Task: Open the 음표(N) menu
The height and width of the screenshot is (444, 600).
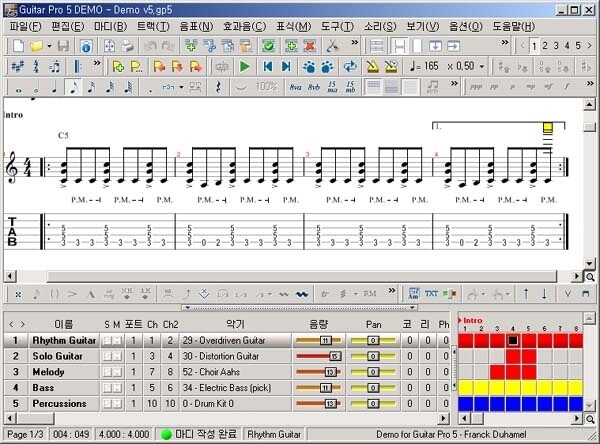Action: 196,26
